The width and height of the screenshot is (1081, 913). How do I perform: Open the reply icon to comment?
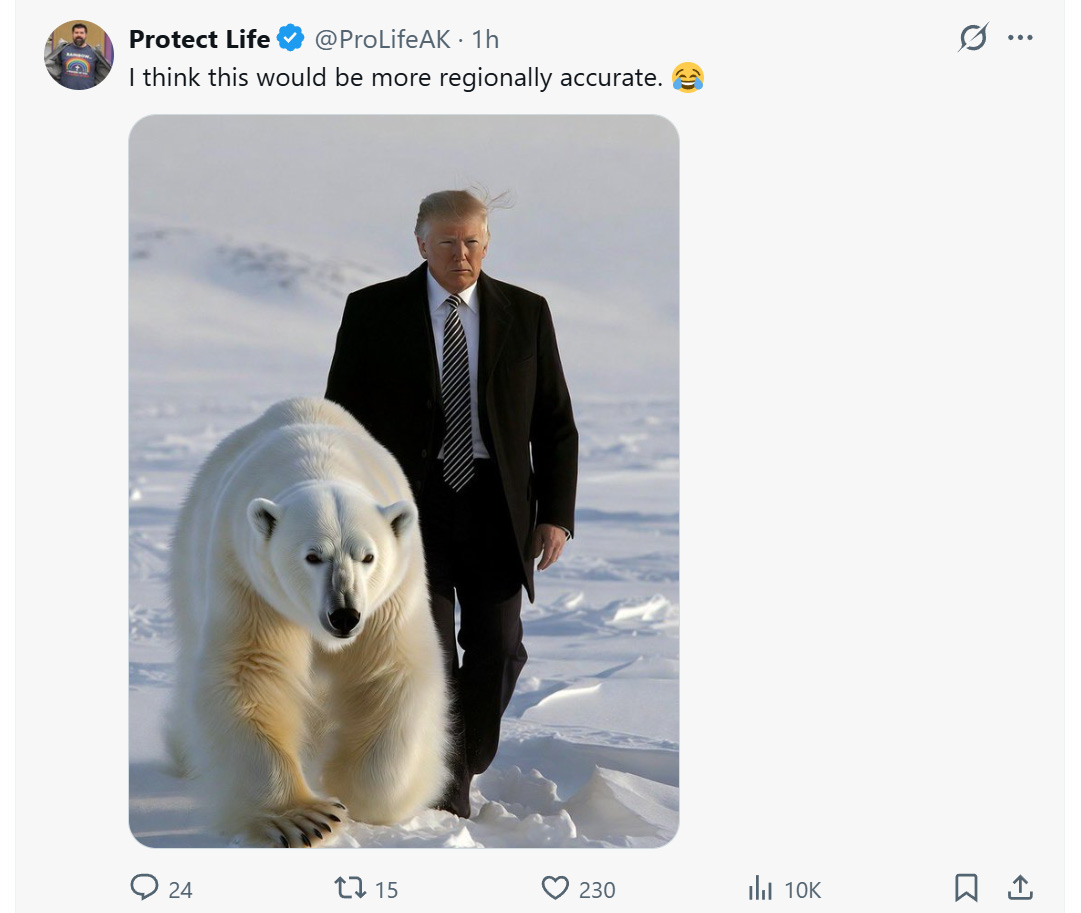(144, 888)
